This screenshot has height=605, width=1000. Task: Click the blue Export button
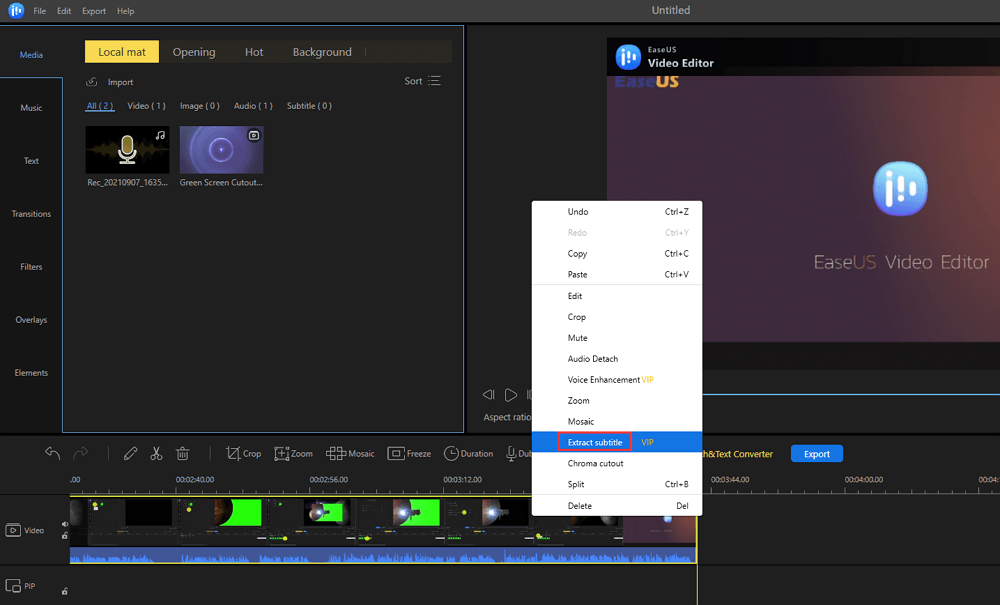click(817, 454)
